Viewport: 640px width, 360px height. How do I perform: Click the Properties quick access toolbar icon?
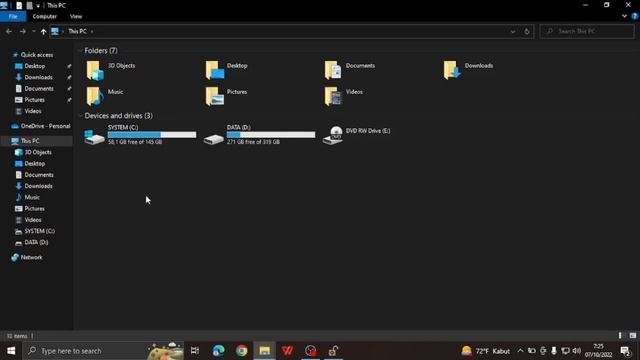pyautogui.click(x=19, y=5)
